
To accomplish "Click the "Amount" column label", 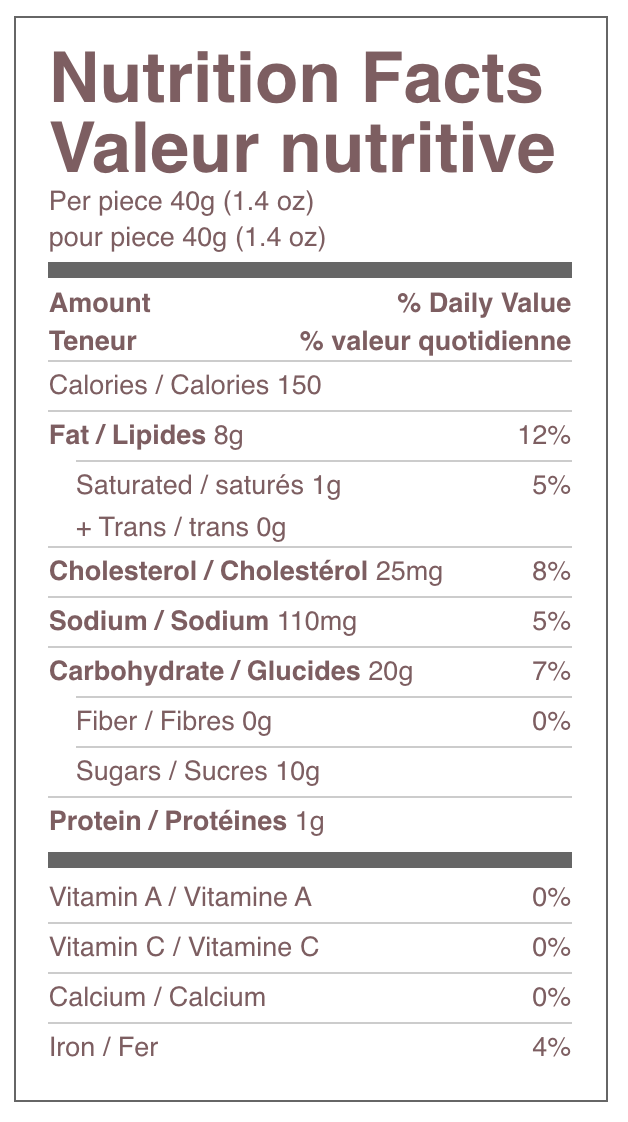I will click(100, 303).
